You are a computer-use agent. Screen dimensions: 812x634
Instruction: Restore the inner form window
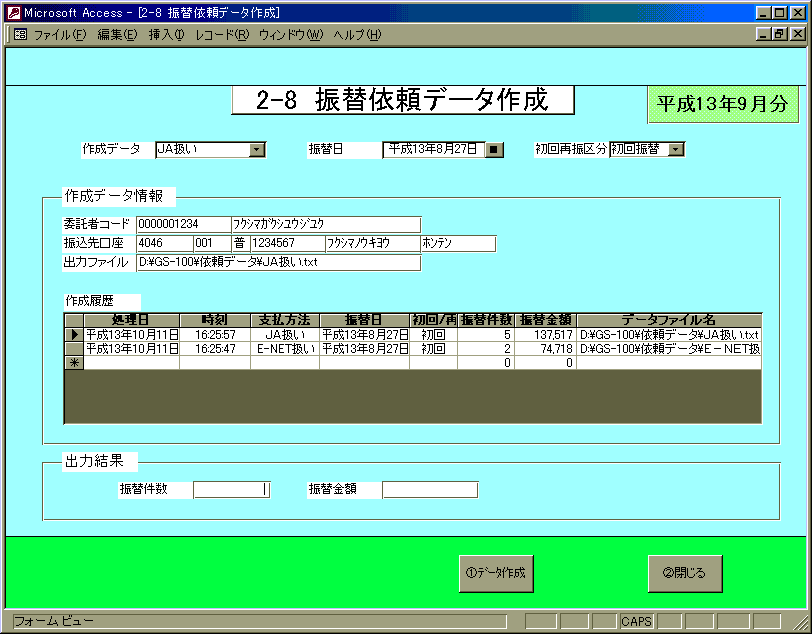click(780, 34)
